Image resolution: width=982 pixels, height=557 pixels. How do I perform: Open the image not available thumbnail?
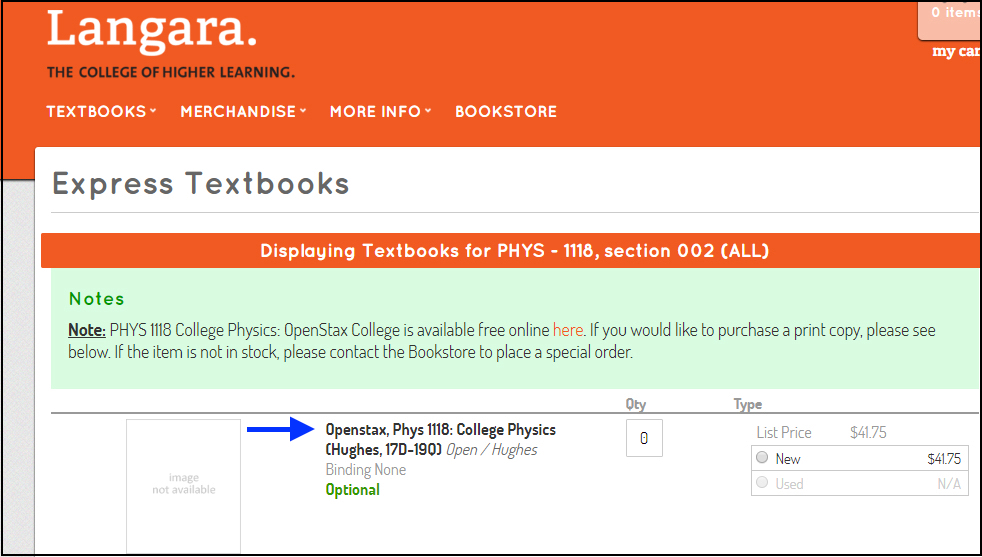coord(183,486)
